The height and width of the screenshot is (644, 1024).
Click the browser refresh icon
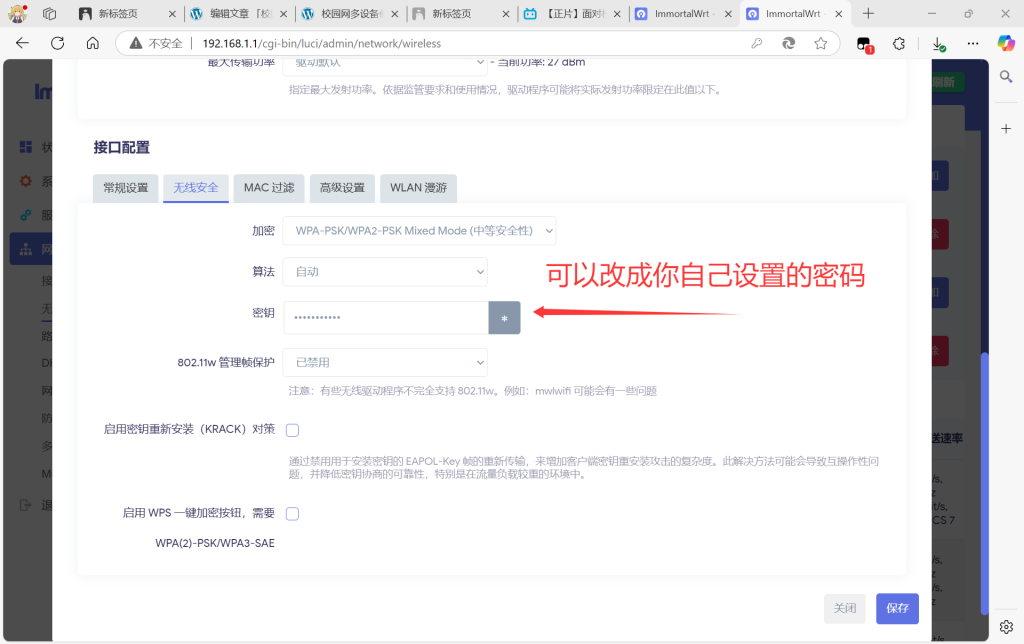pos(57,44)
